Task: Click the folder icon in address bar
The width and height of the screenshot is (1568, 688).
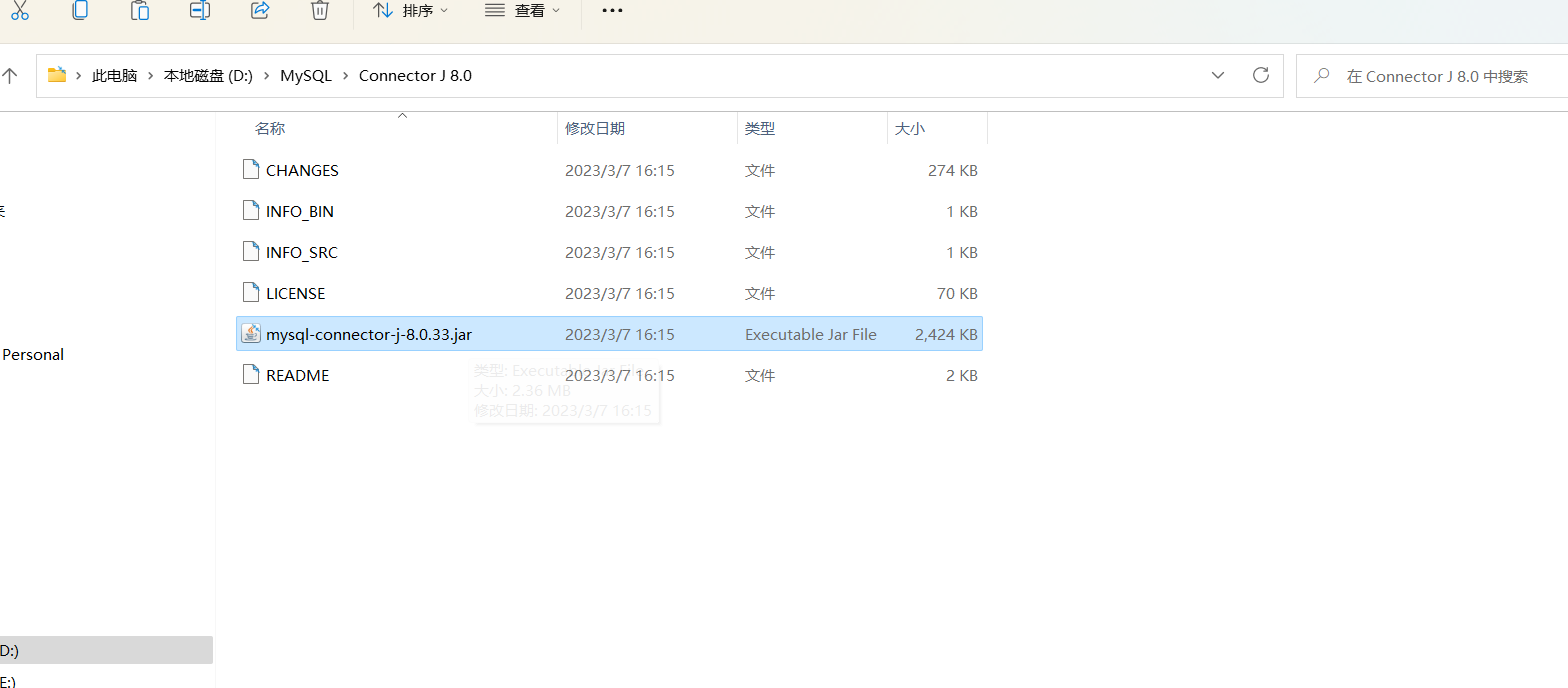Action: (57, 75)
